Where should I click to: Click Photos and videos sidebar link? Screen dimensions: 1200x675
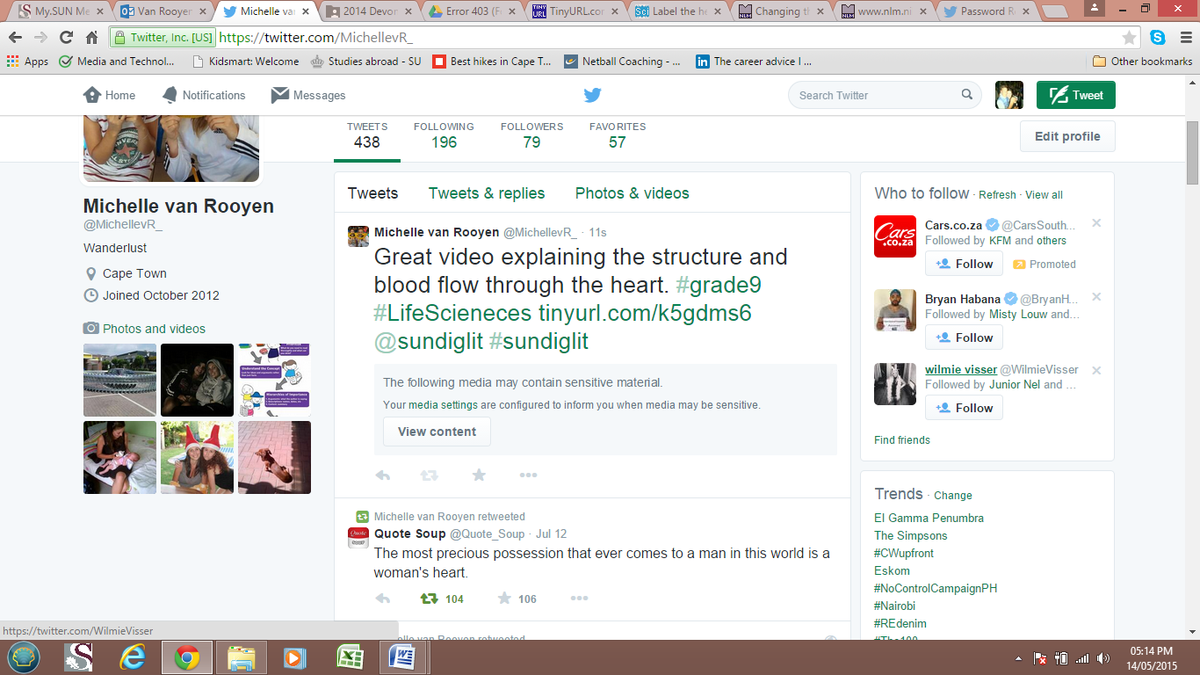click(154, 328)
